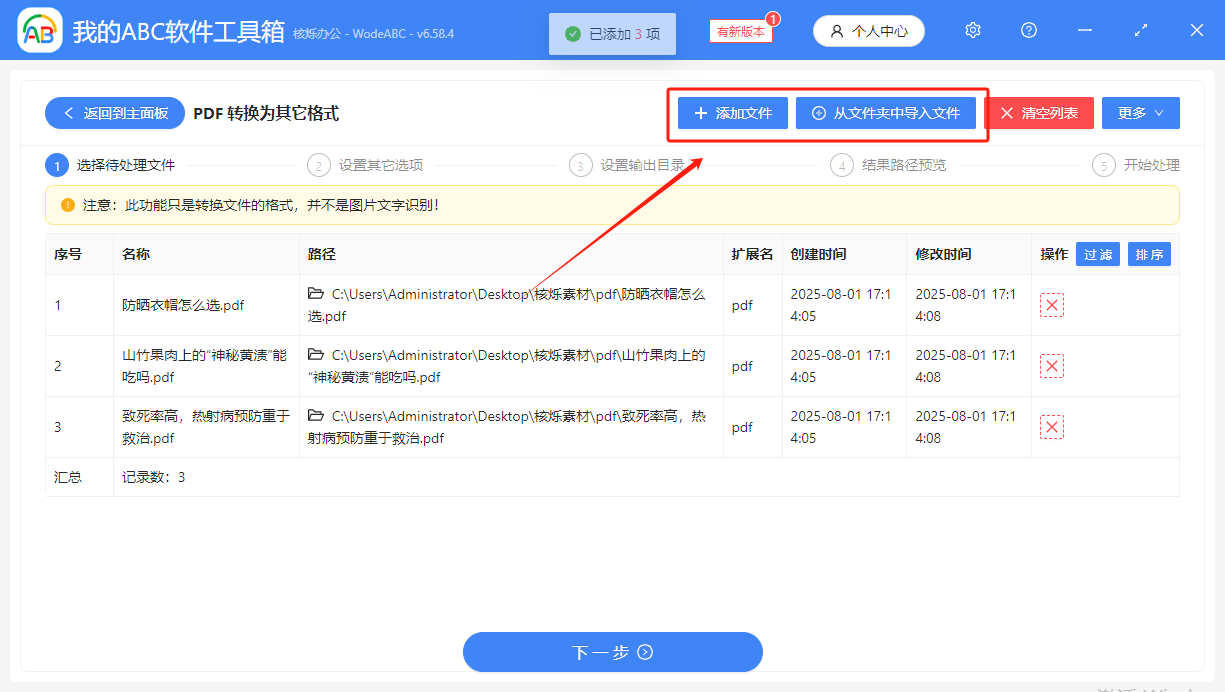Viewport: 1225px width, 692px height.
Task: Click the 添加文件 button
Action: click(731, 112)
